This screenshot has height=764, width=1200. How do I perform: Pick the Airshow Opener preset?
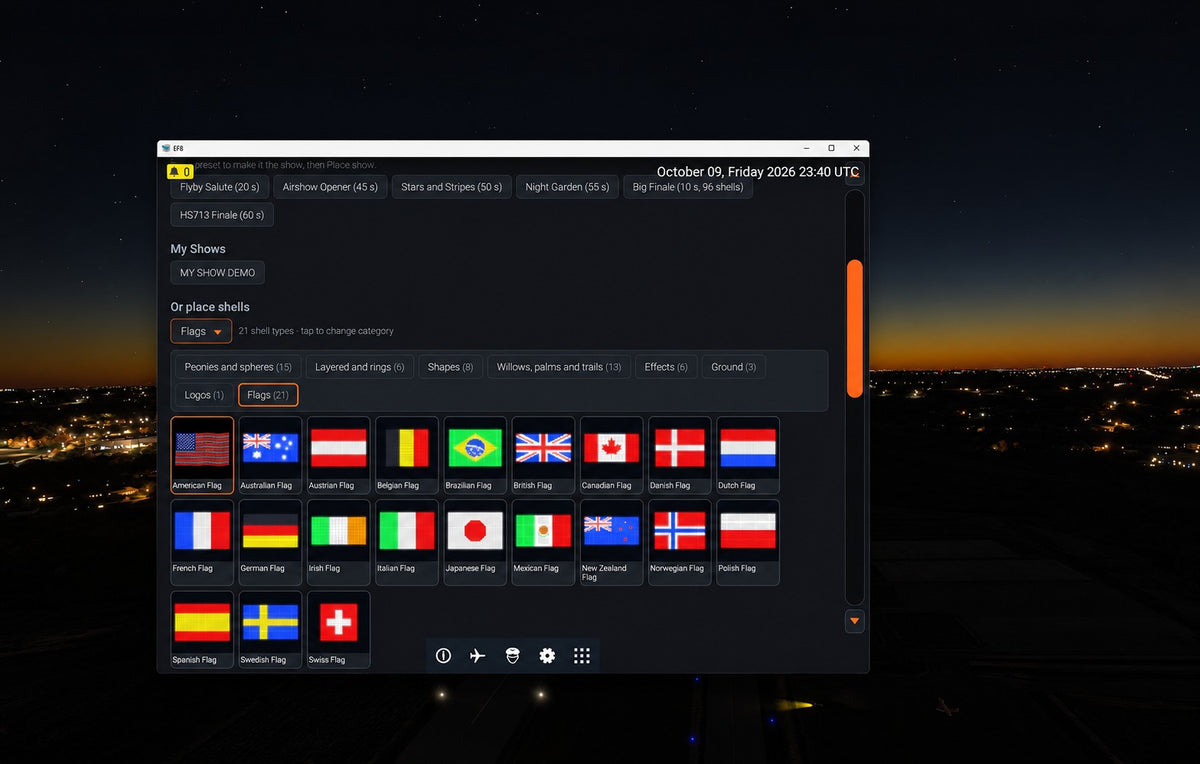pyautogui.click(x=330, y=187)
